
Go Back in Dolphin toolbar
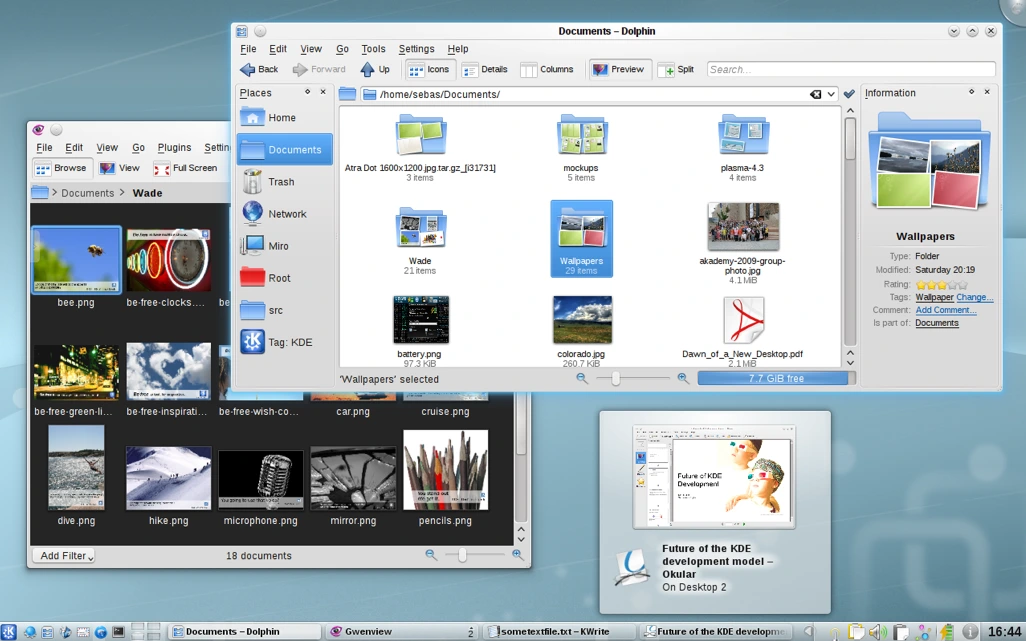click(x=259, y=69)
